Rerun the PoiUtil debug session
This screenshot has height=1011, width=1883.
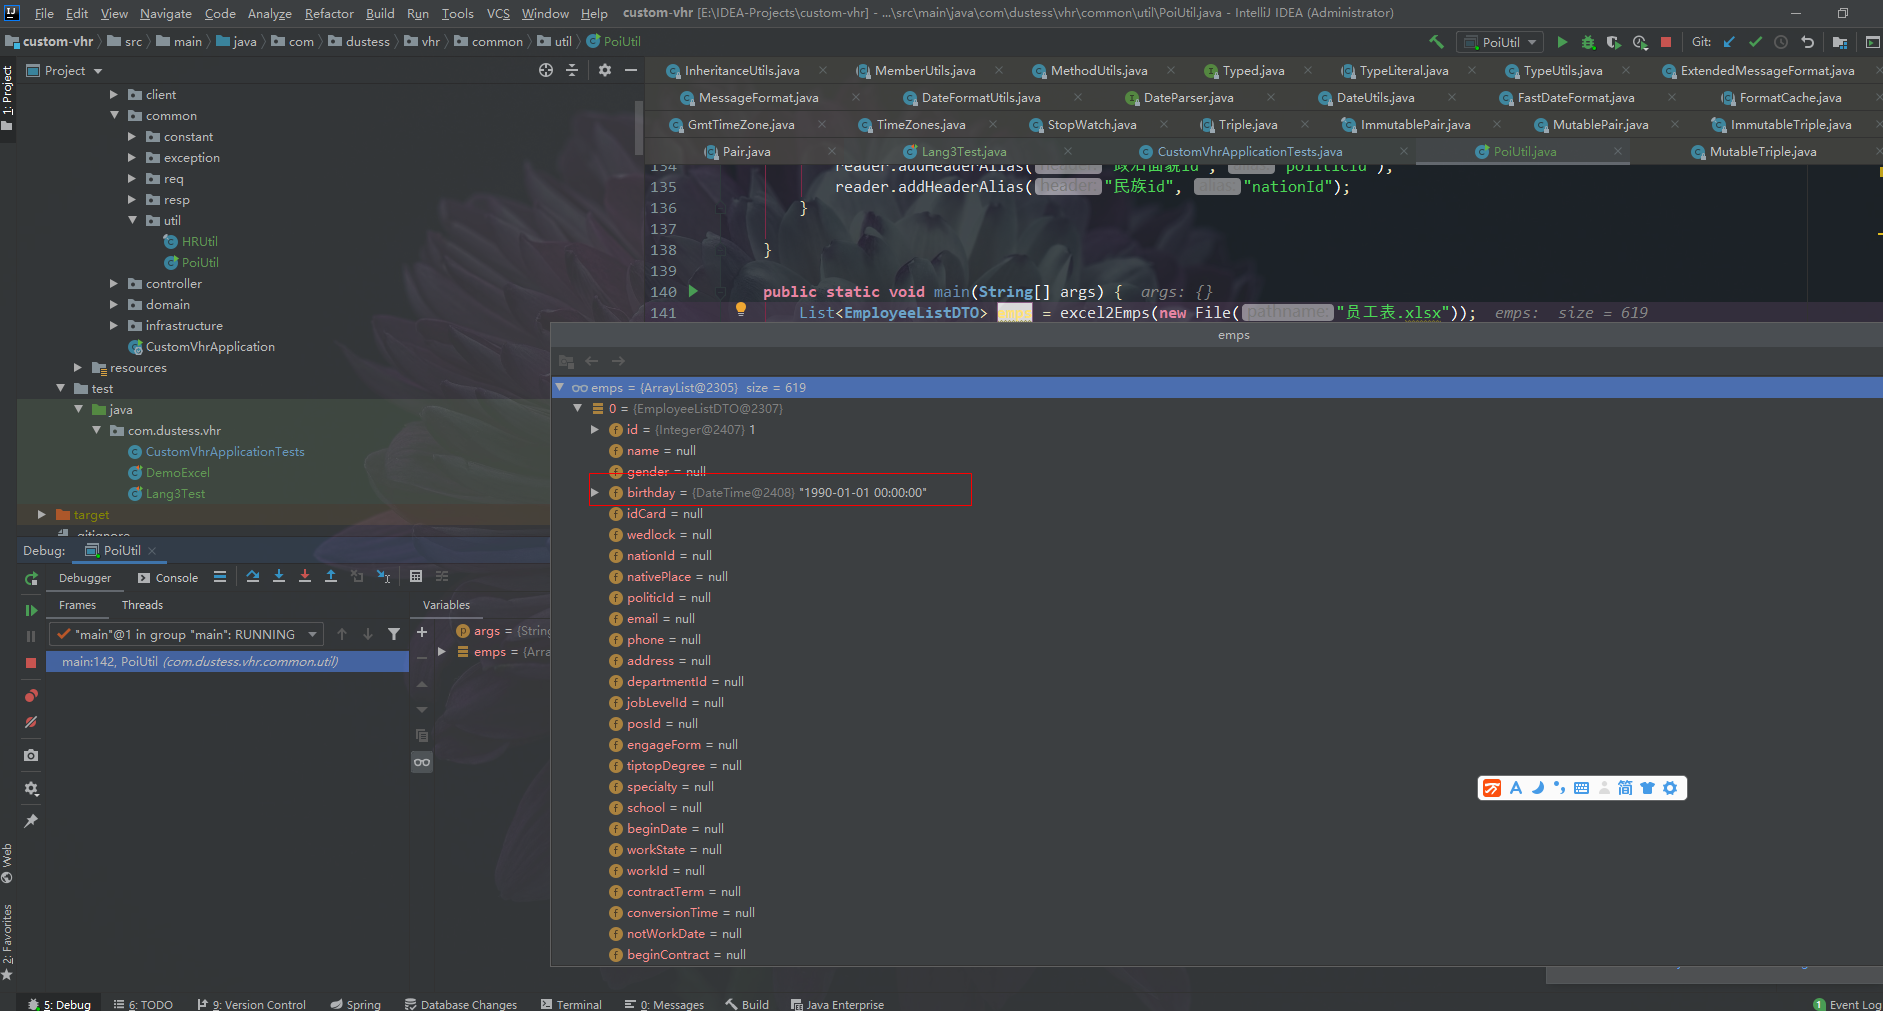[31, 578]
